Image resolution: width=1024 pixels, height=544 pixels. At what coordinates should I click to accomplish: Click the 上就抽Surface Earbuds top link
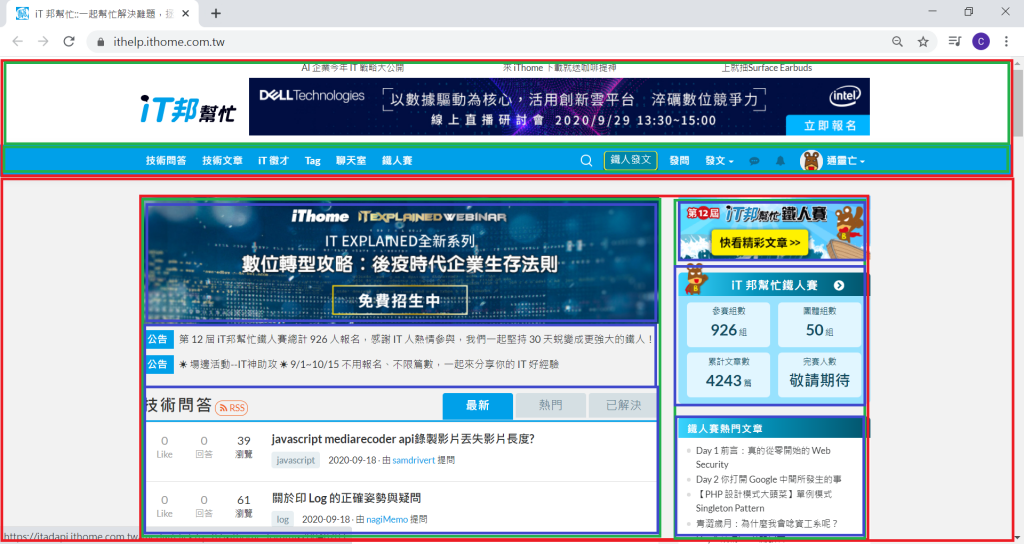(767, 68)
